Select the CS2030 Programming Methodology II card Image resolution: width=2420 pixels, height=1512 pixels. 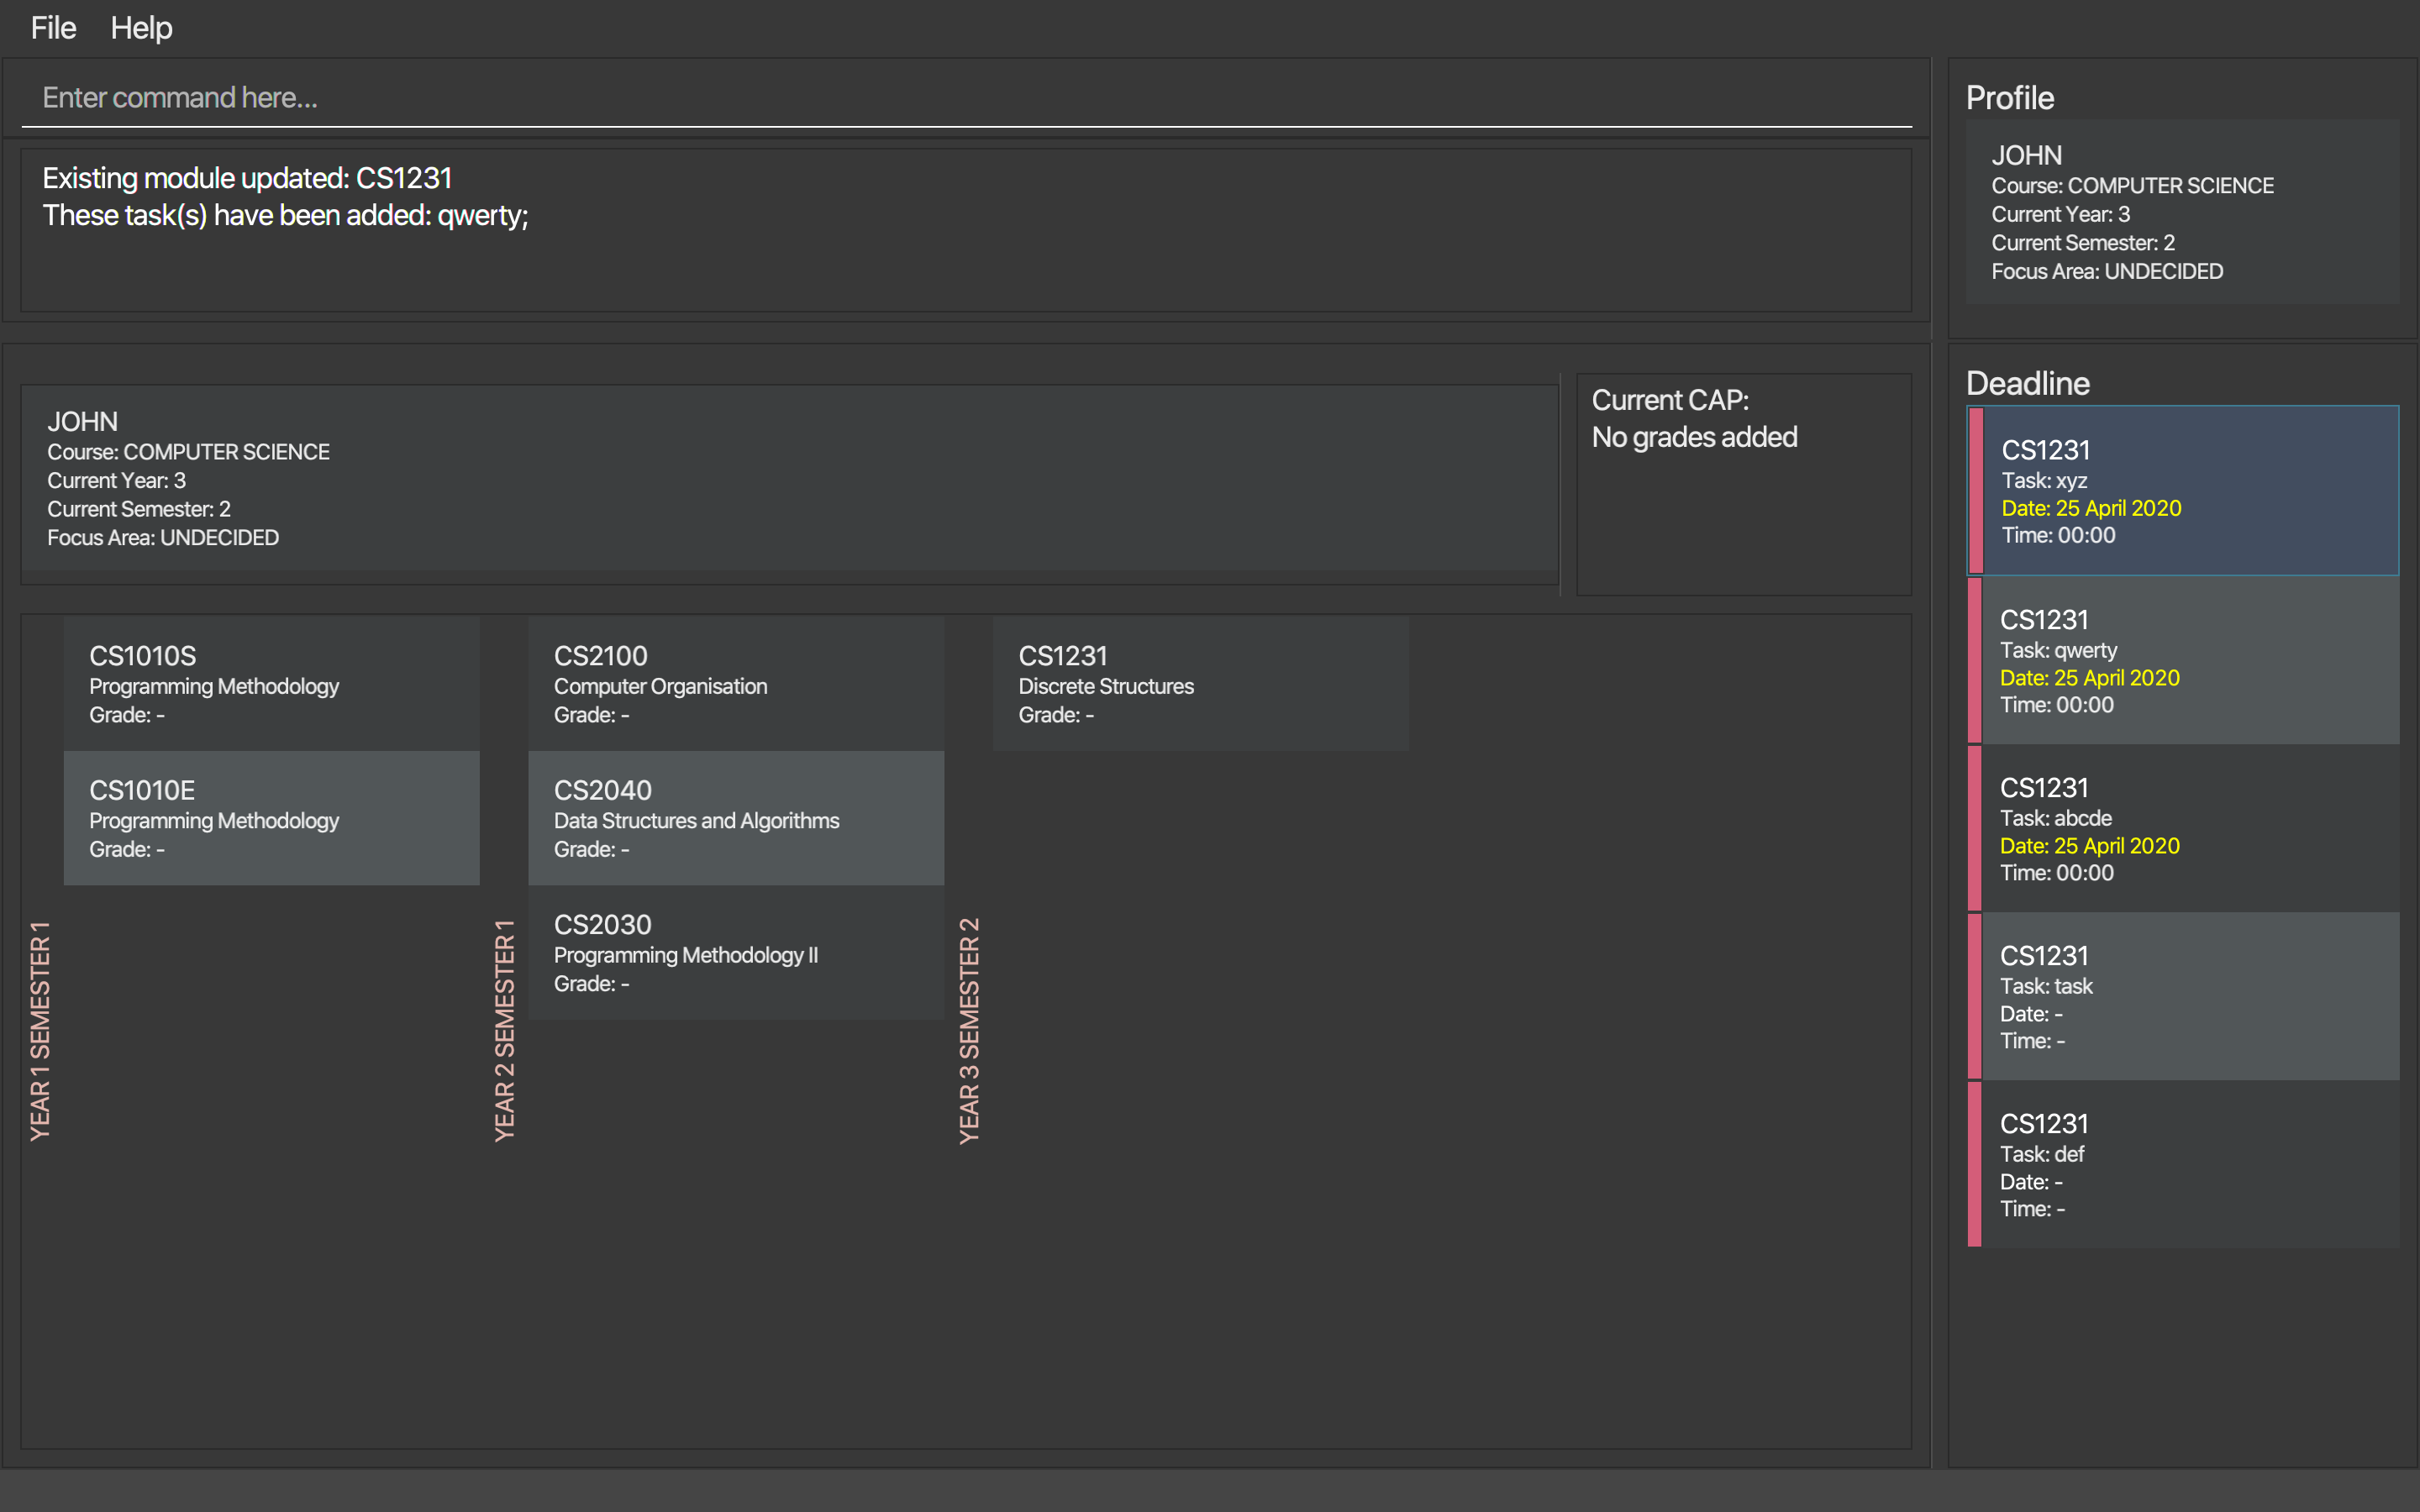735,952
